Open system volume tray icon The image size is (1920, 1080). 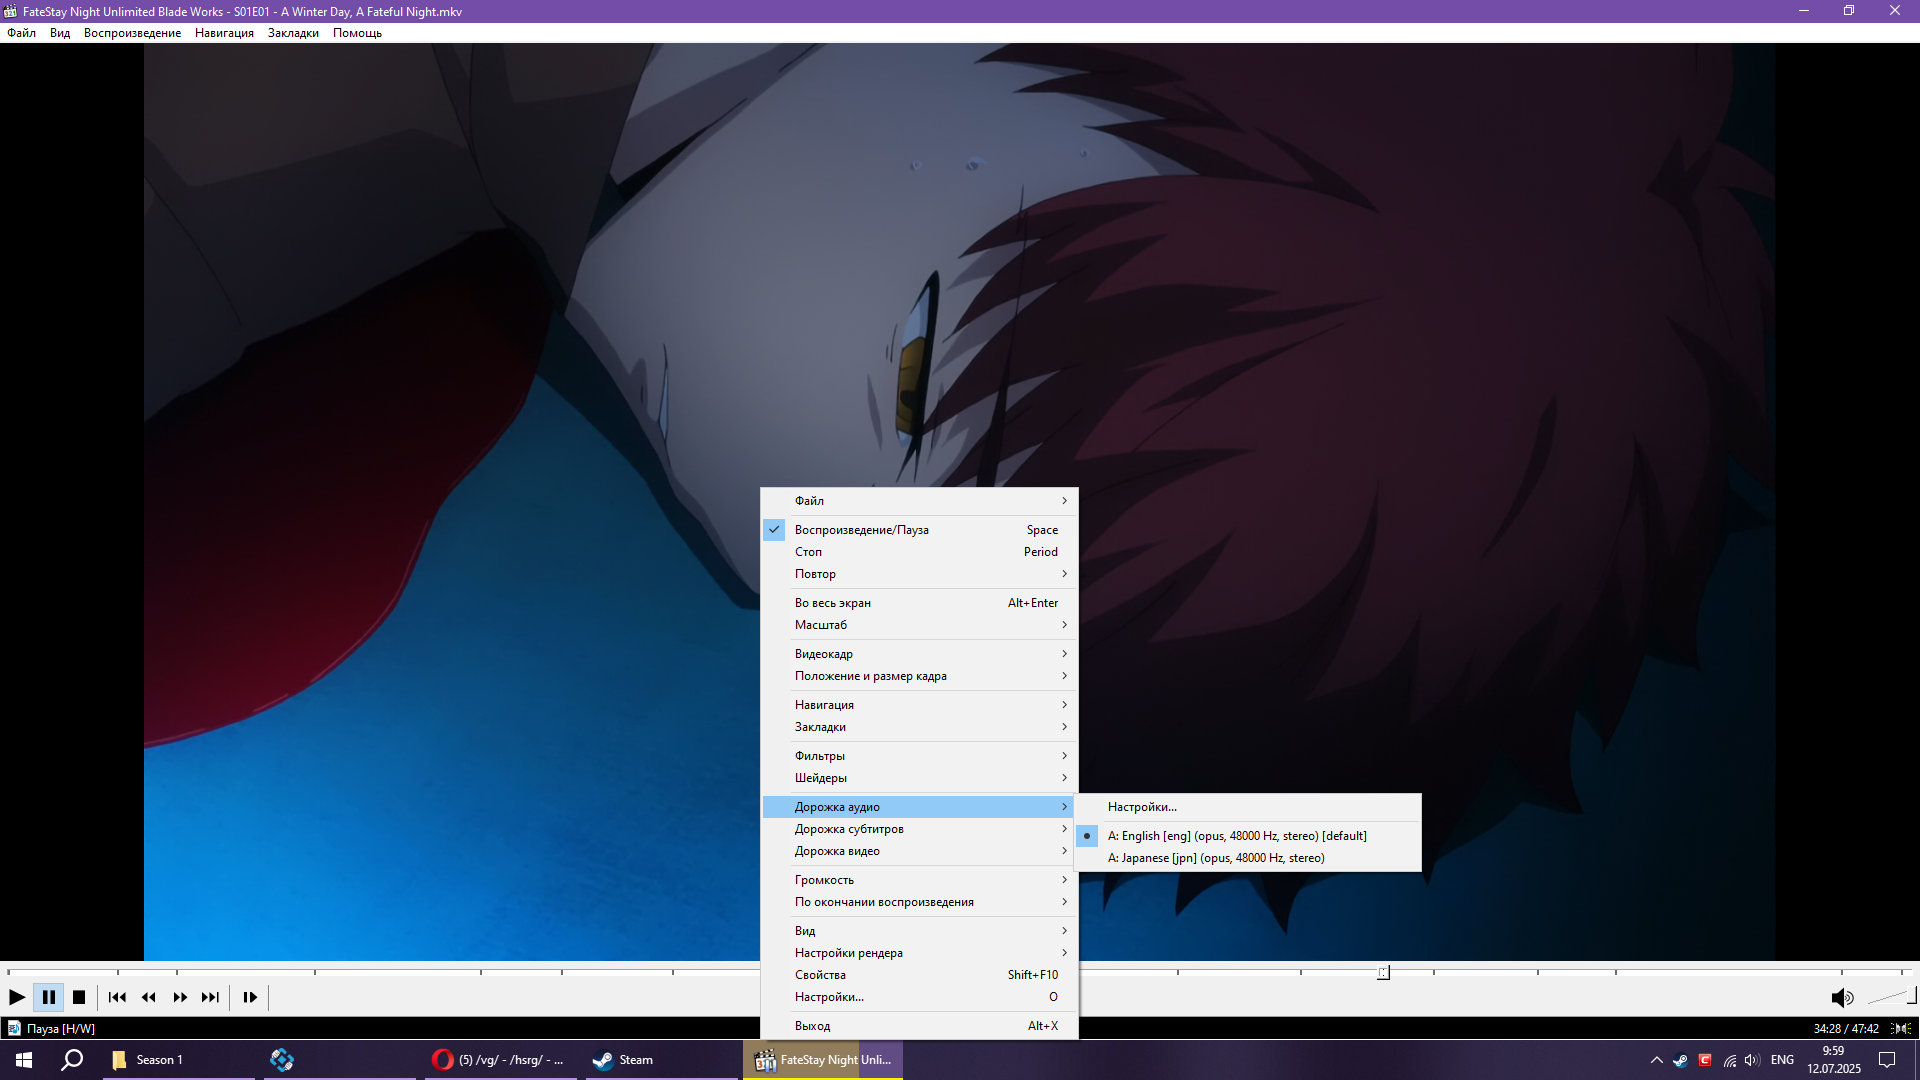(x=1752, y=1060)
